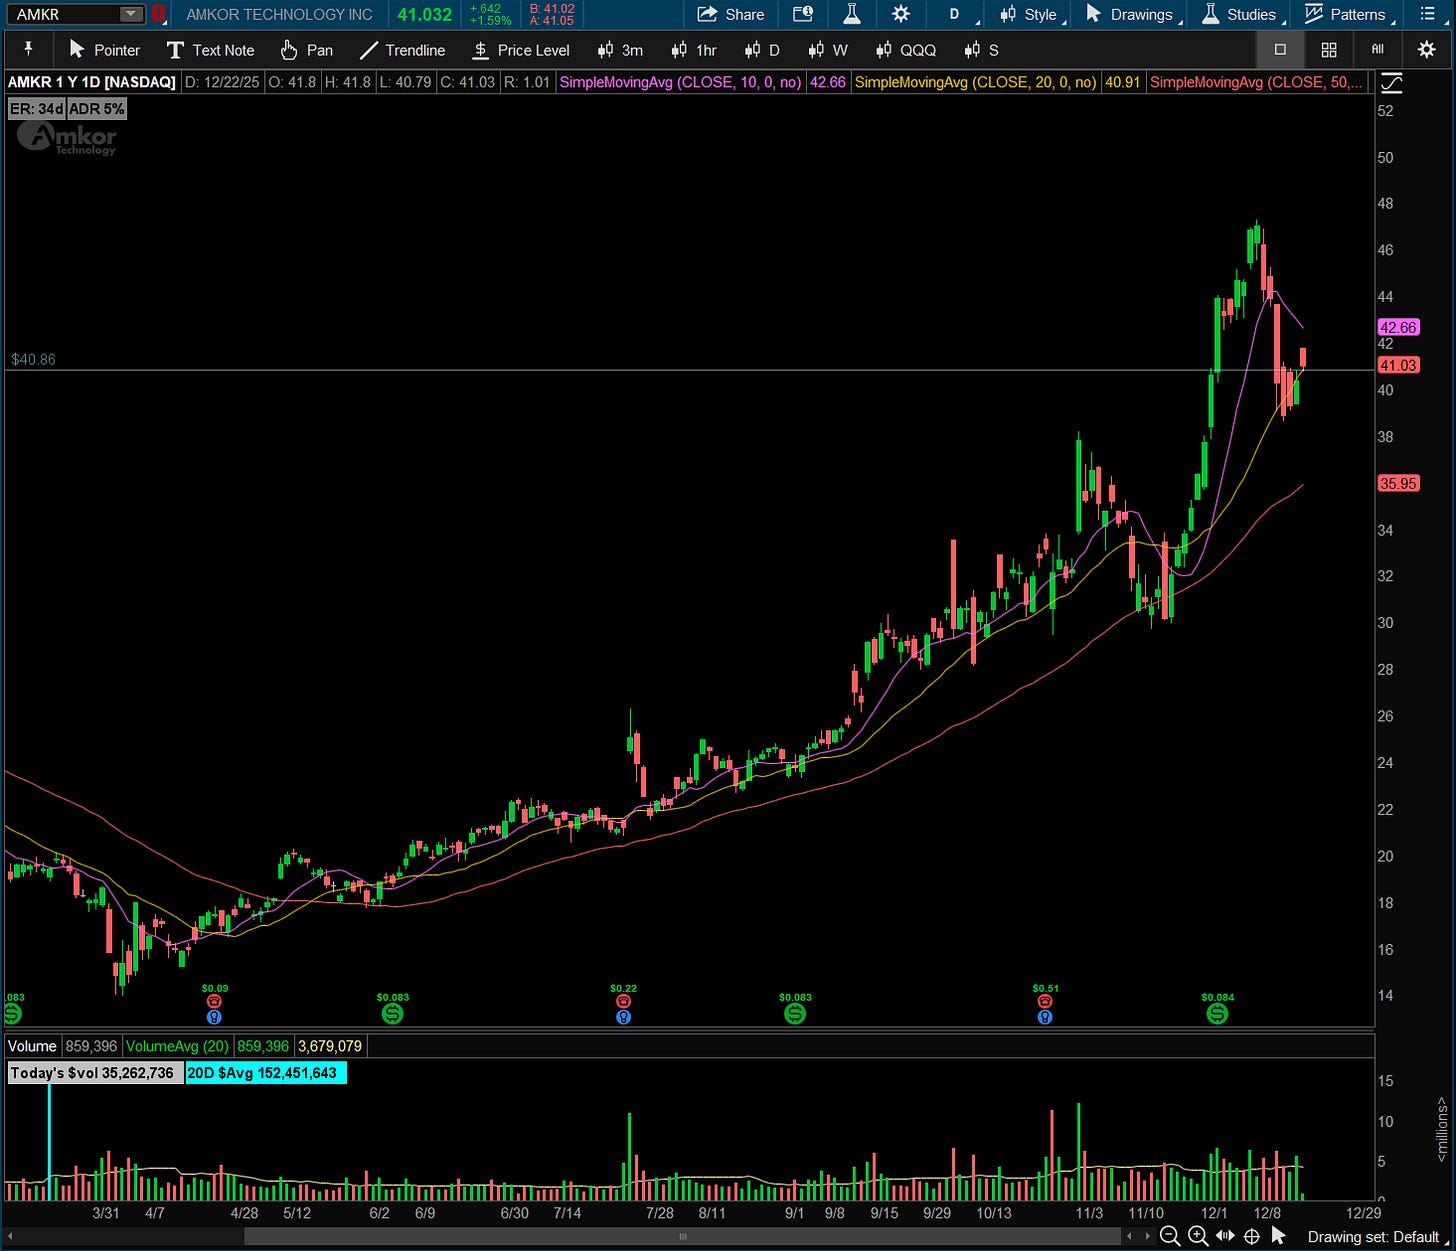Select single chart layout icon
The height and width of the screenshot is (1251, 1456).
1280,49
